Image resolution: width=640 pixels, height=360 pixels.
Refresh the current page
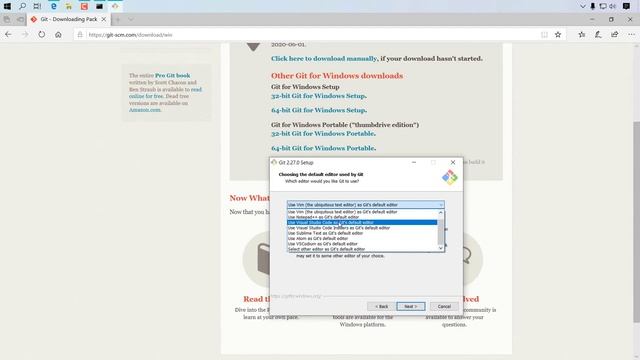(x=42, y=35)
